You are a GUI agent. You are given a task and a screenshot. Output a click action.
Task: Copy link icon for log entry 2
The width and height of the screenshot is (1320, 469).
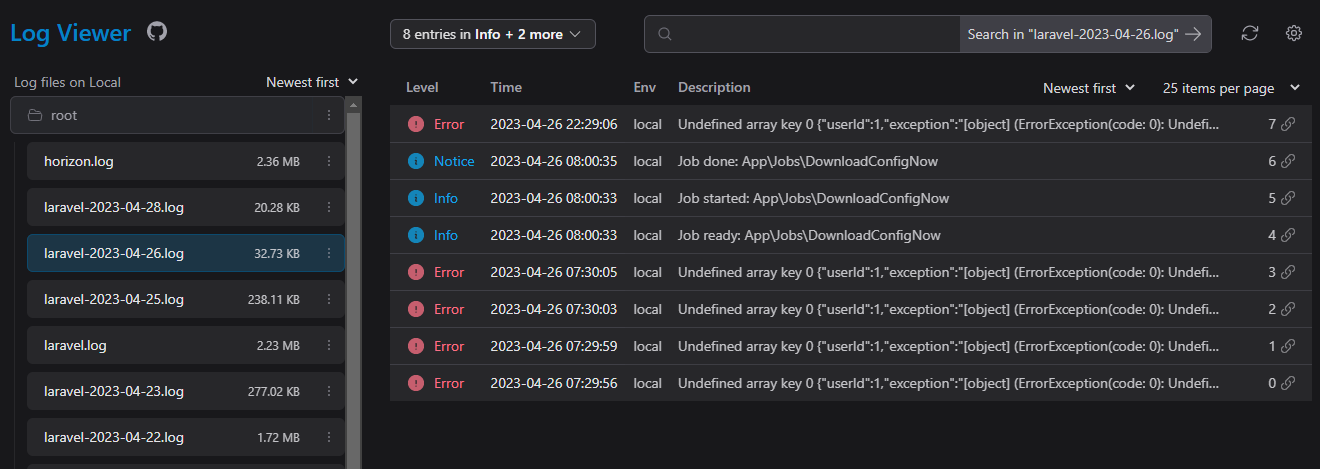click(x=1288, y=309)
